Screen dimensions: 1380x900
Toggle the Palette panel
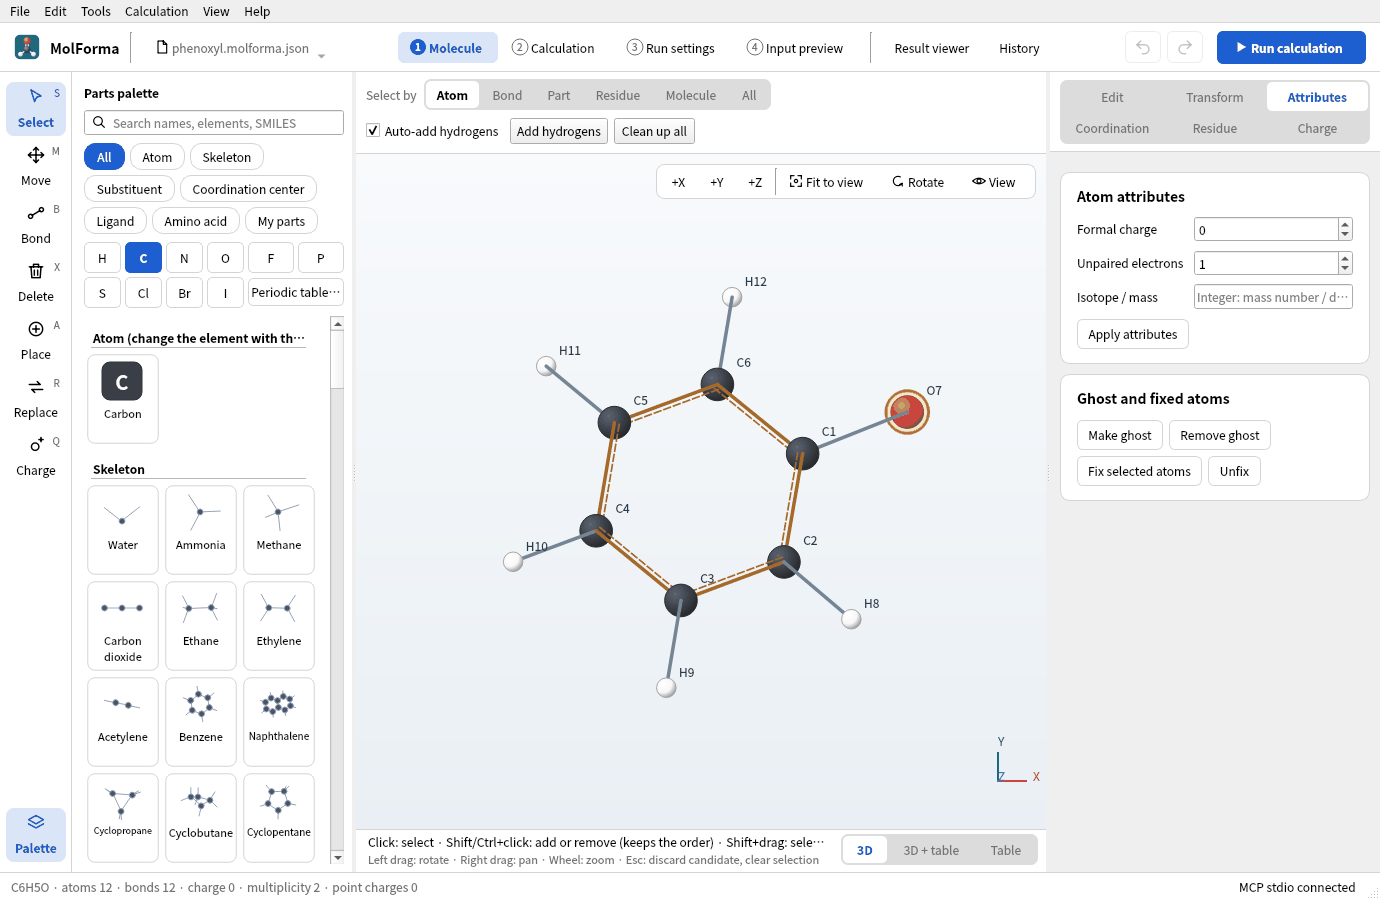pos(36,834)
